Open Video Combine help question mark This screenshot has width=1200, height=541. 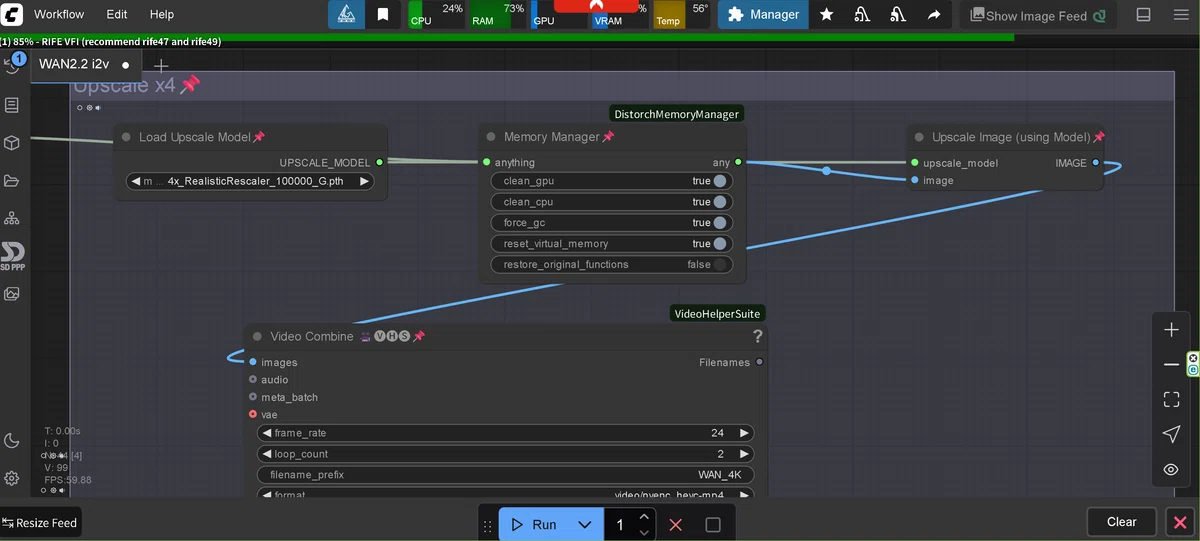(x=758, y=337)
